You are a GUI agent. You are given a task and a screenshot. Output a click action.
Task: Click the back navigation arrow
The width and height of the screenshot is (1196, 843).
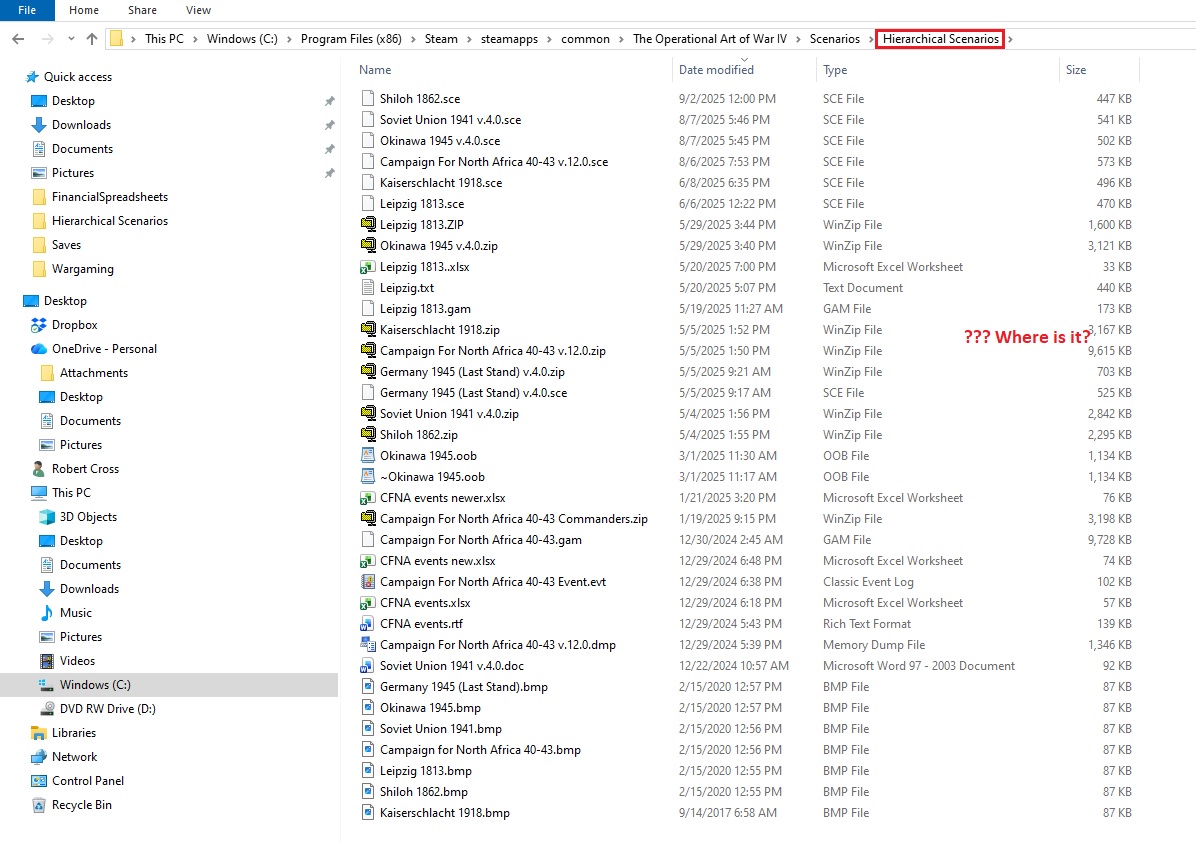click(x=18, y=38)
